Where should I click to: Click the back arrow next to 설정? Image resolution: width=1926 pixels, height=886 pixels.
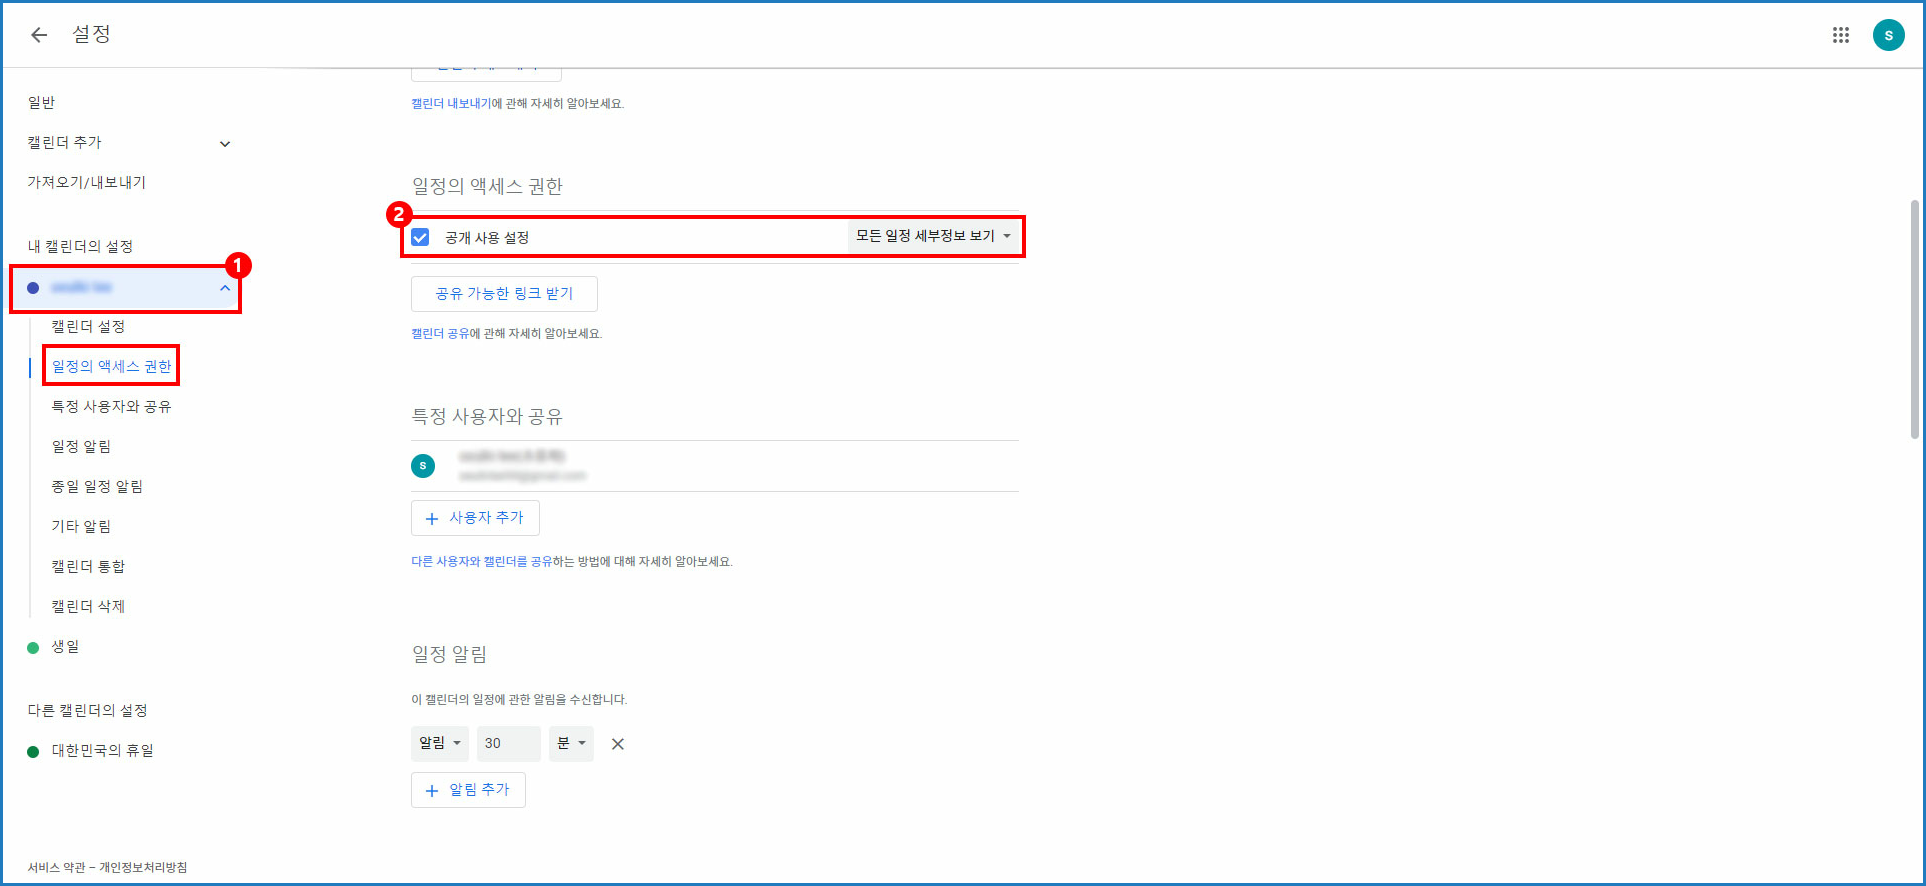tap(39, 35)
